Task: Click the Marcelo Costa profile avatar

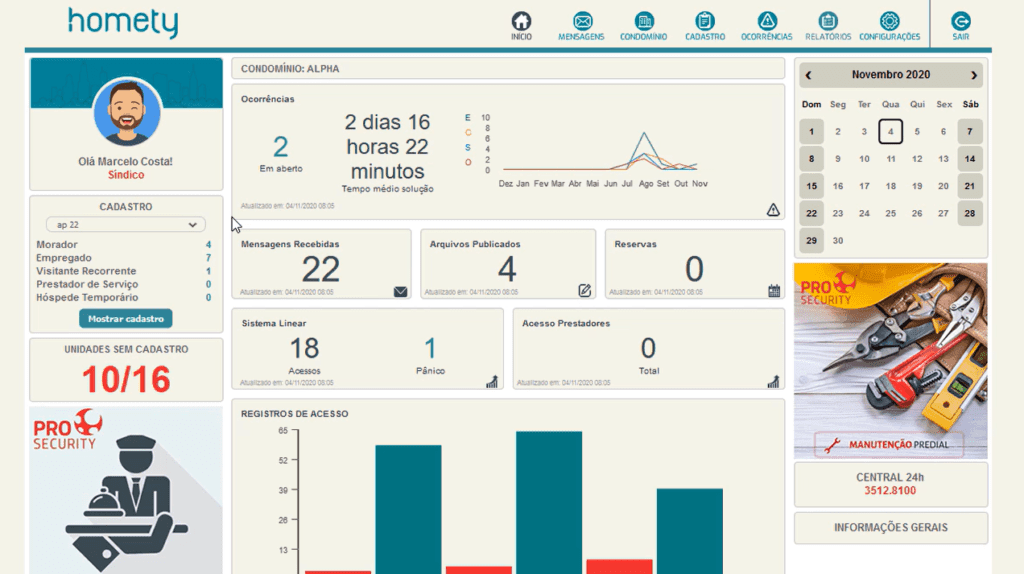Action: click(x=127, y=112)
